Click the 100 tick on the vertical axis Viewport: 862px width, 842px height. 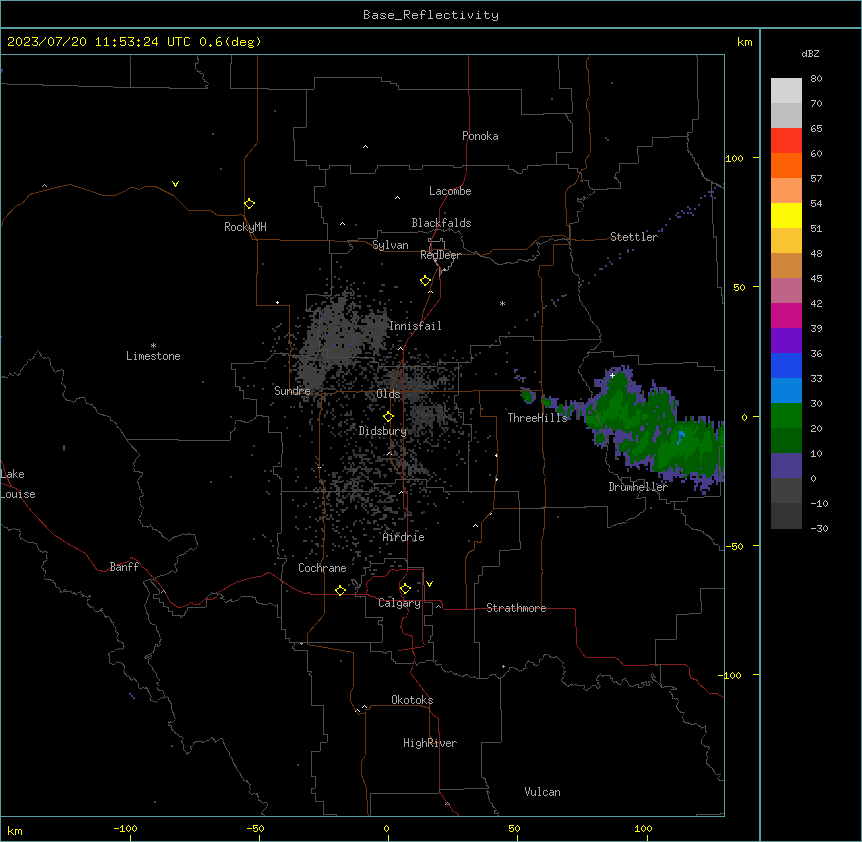click(x=734, y=158)
